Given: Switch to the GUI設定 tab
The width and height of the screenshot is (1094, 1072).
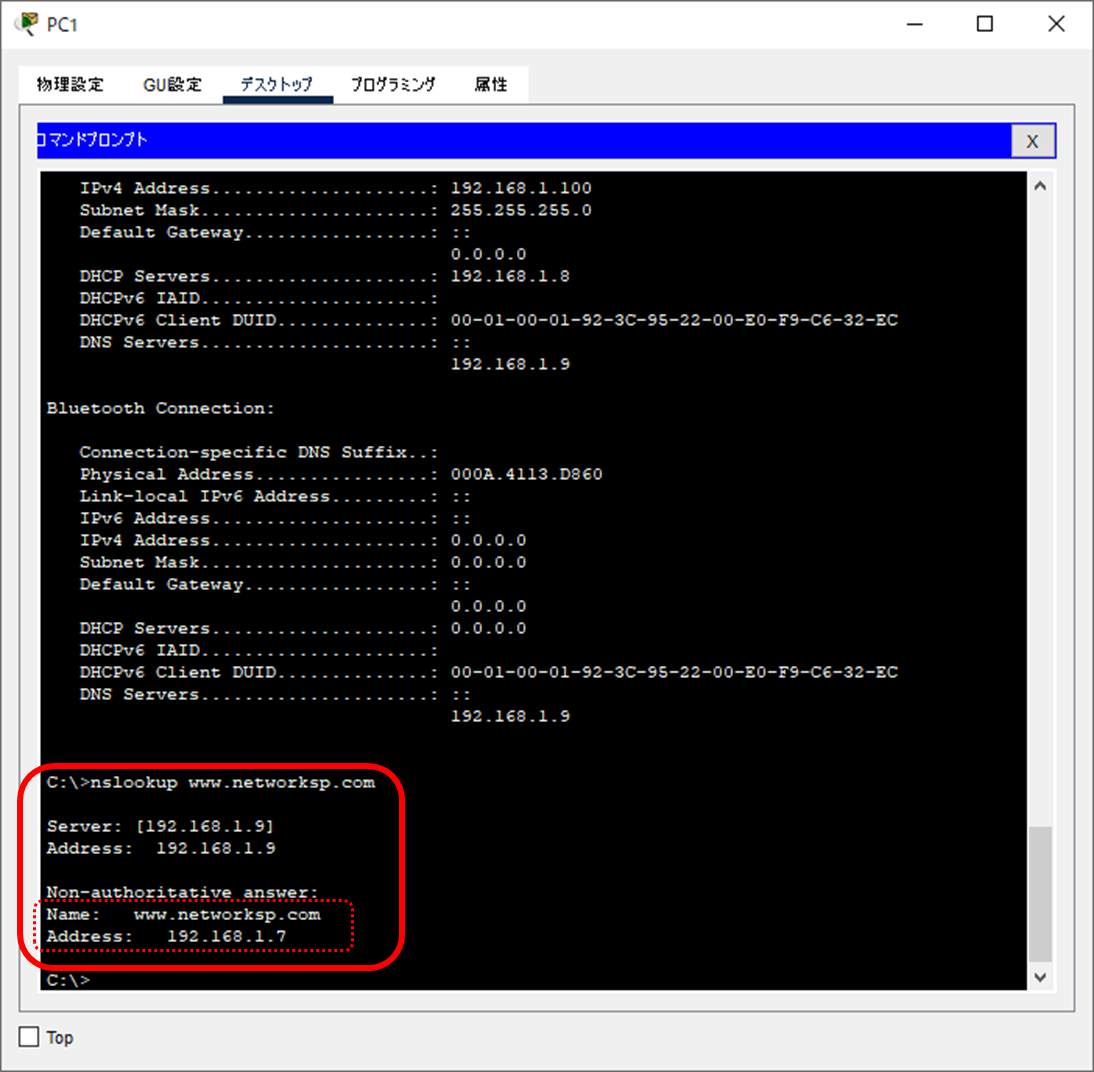Looking at the screenshot, I should coord(172,84).
